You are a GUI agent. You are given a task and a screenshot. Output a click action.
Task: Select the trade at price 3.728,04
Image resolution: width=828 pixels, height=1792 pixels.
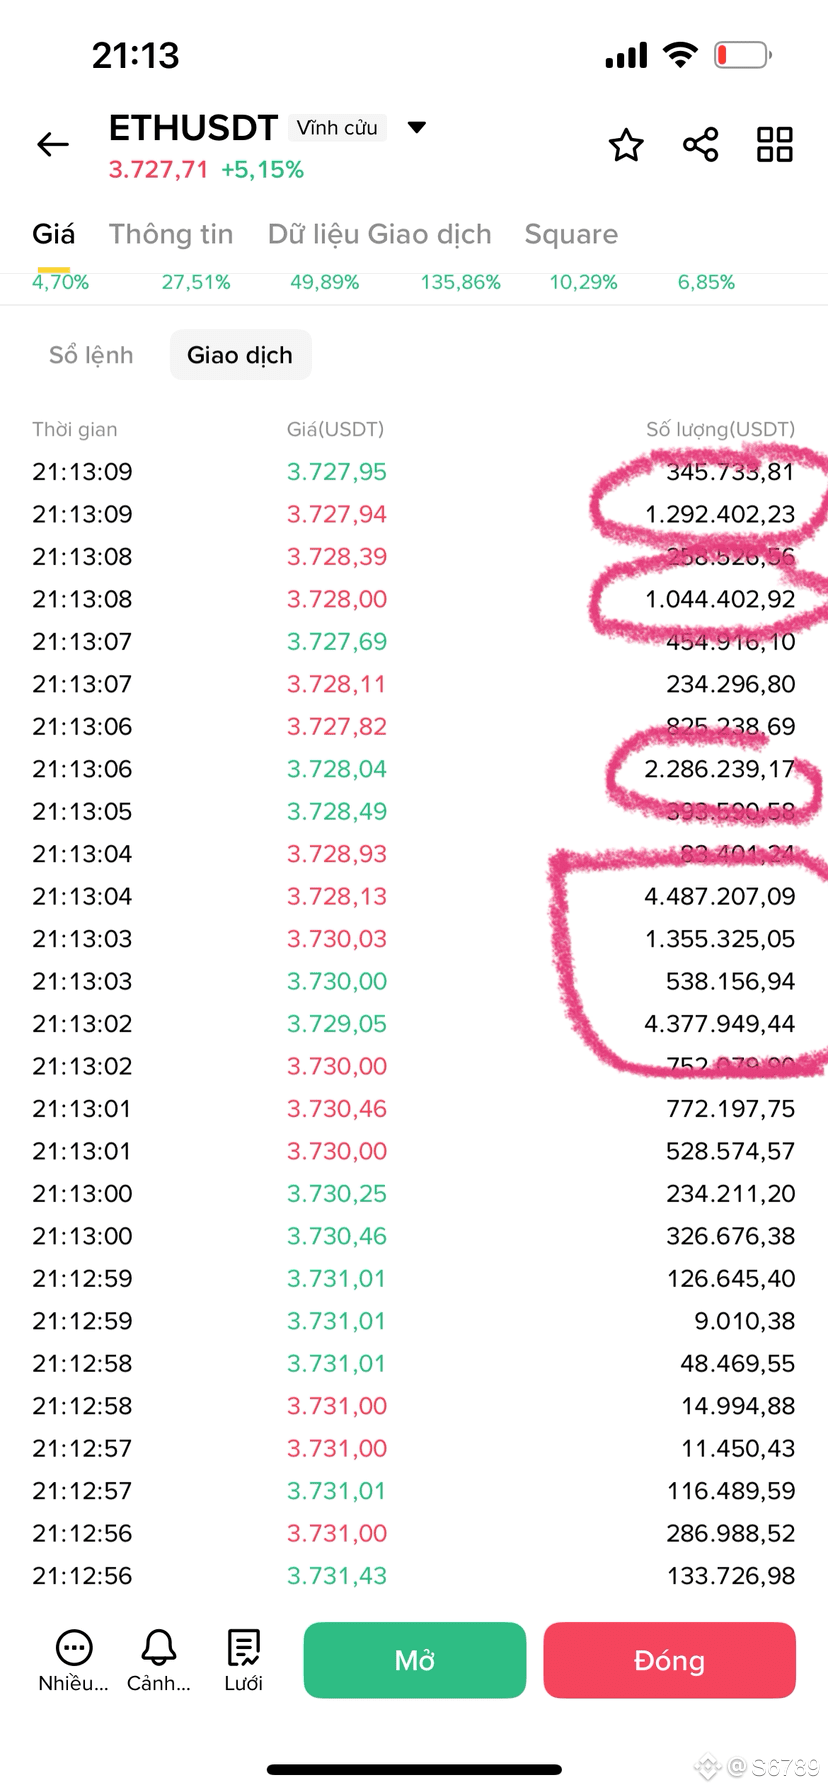tap(414, 769)
